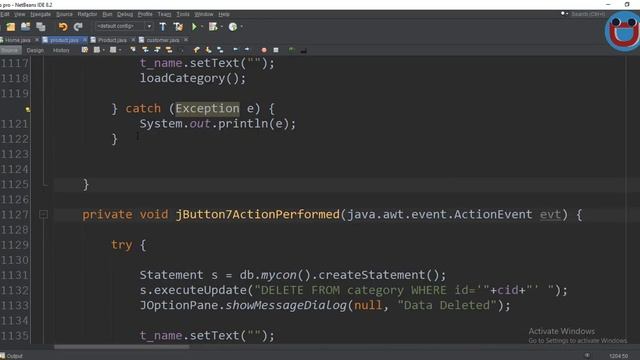640x360 pixels.
Task: Click the loadCategory(); call
Action: [x=193, y=78]
